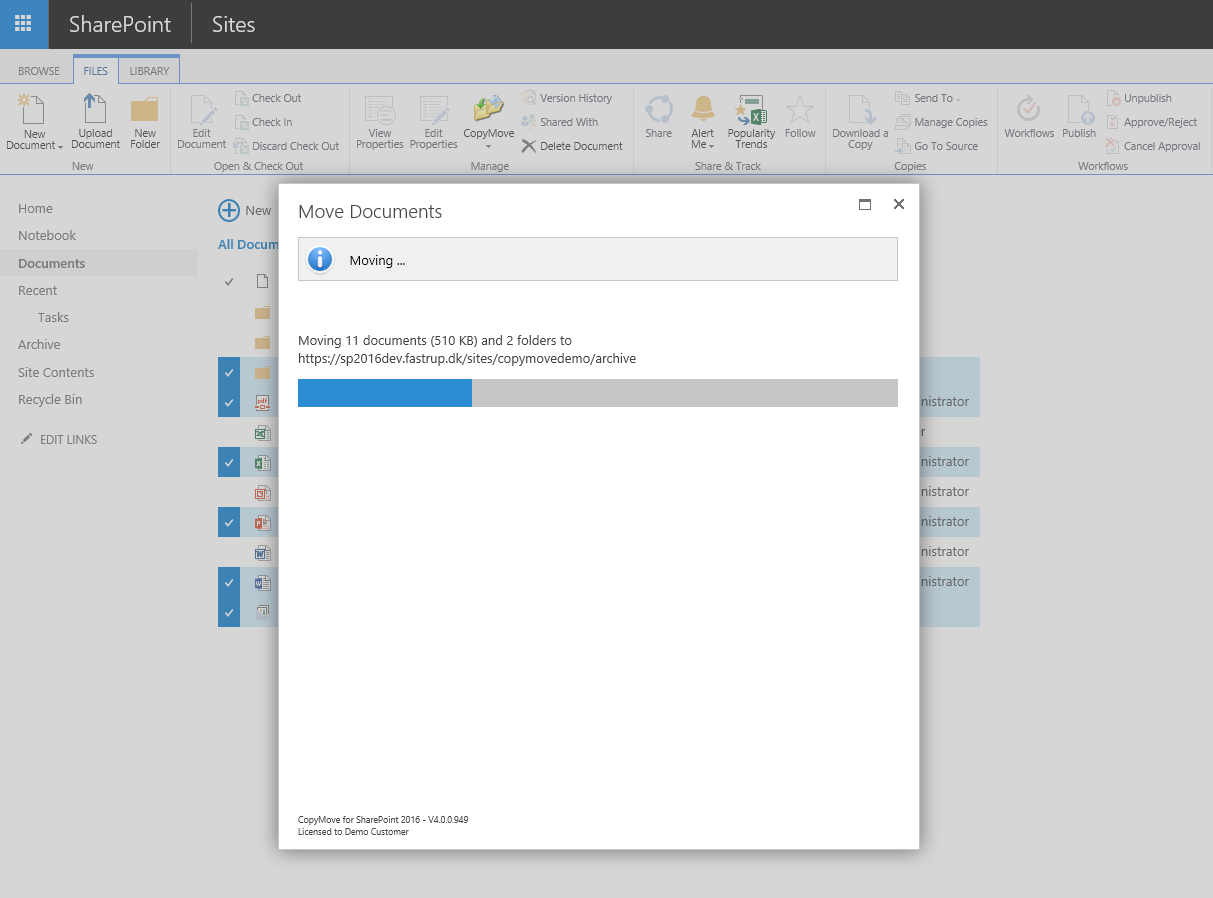Select the FILES ribbon tab

coord(96,71)
